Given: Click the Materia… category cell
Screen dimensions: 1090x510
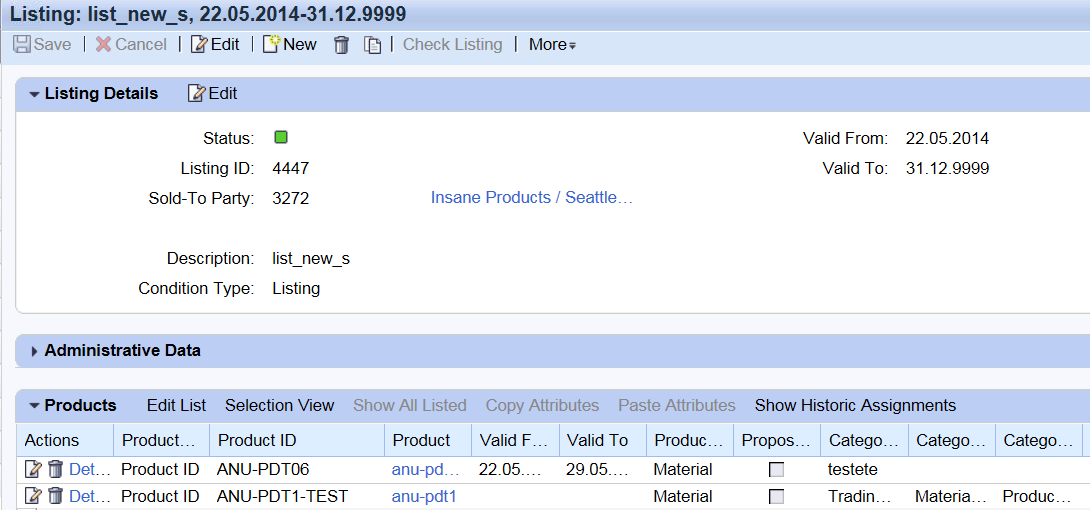Looking at the screenshot, I should click(x=950, y=496).
